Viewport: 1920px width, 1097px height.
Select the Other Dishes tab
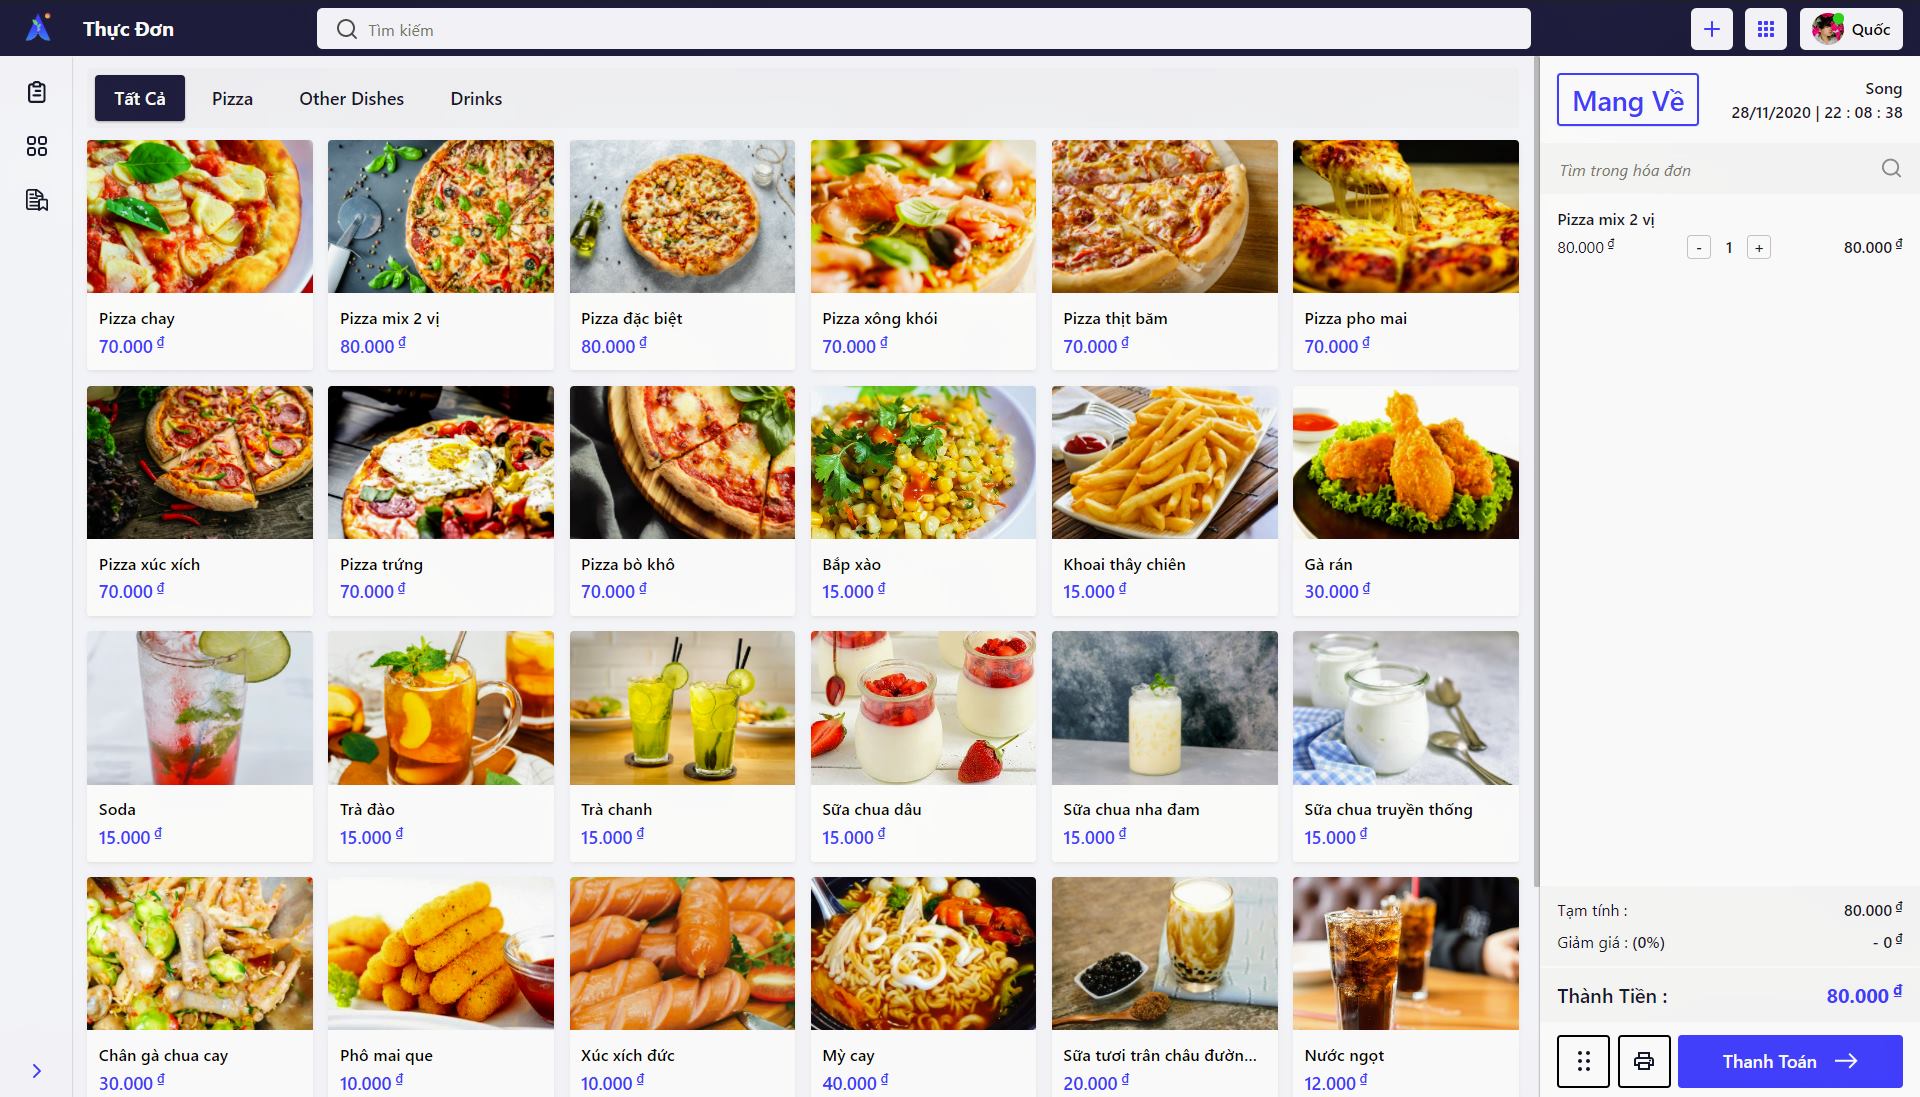point(352,98)
